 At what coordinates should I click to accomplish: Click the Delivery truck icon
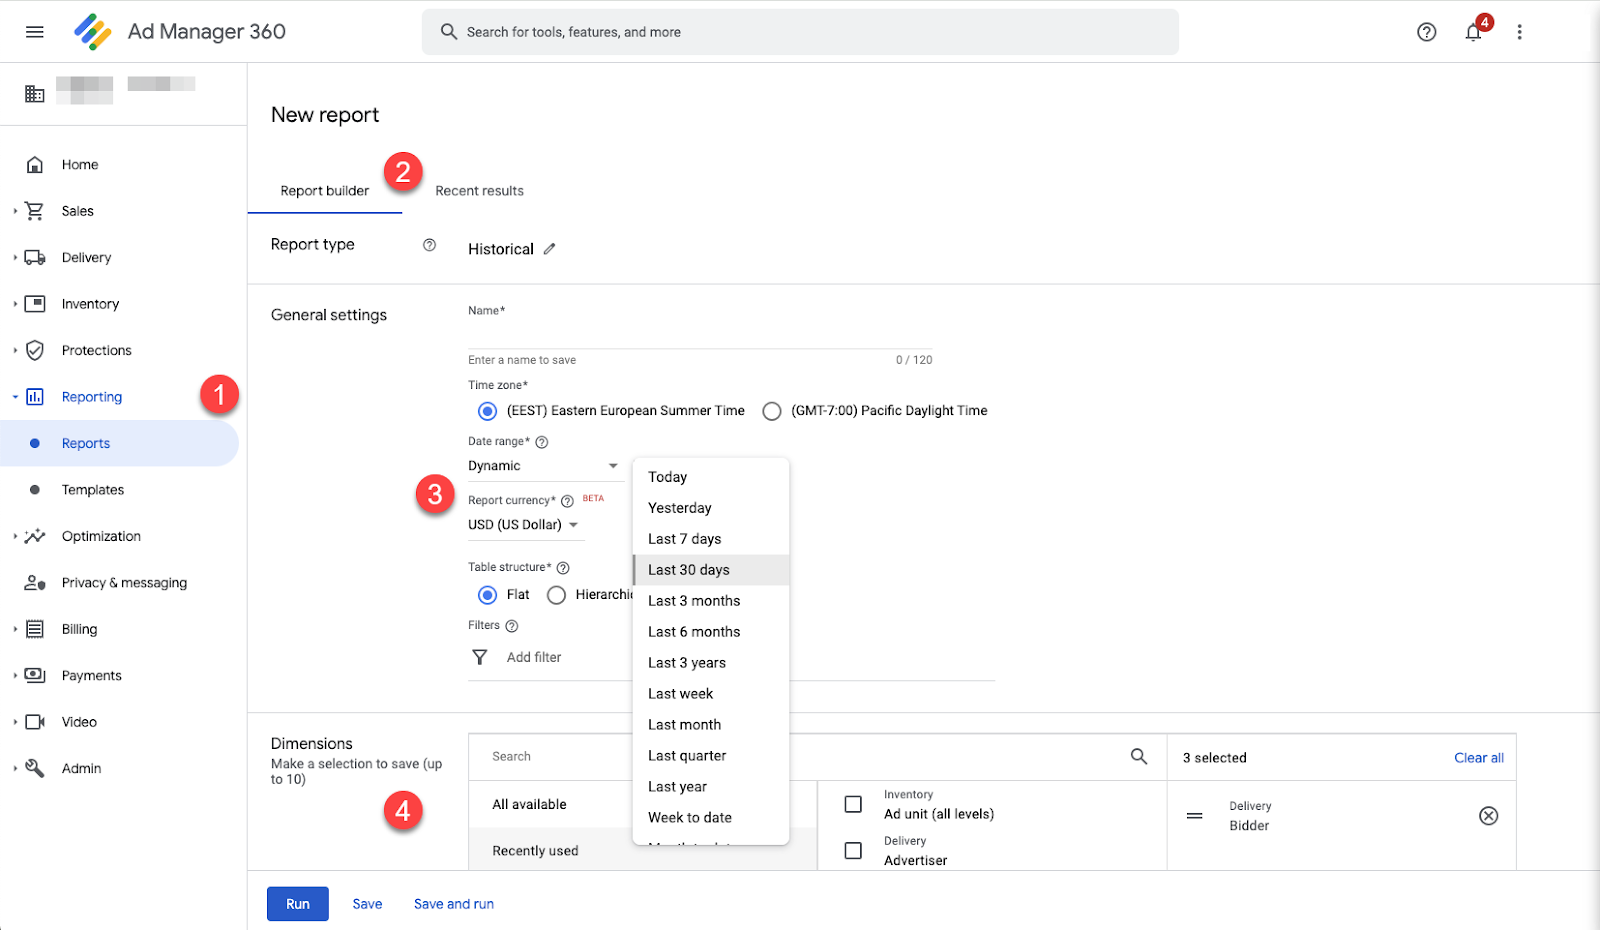pos(35,258)
